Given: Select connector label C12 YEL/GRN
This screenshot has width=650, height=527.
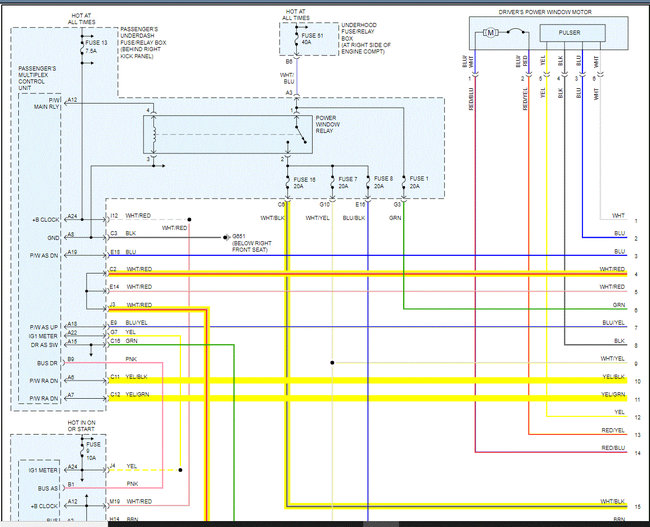Looking at the screenshot, I should click(x=130, y=394).
